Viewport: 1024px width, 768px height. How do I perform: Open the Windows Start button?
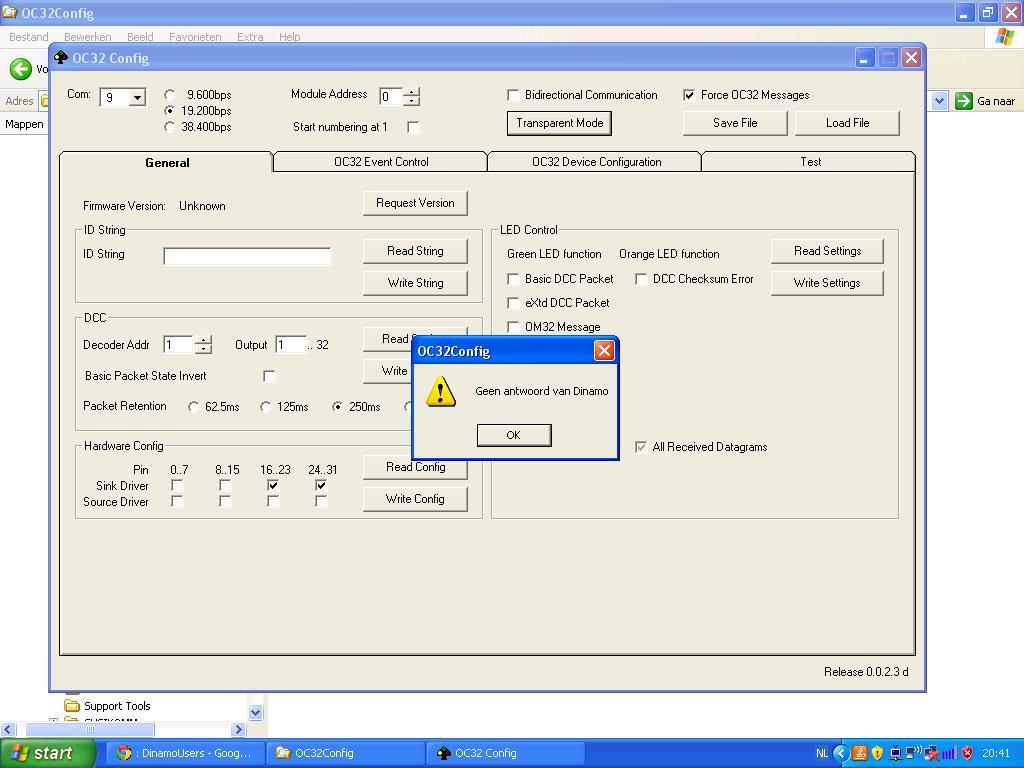[x=42, y=753]
